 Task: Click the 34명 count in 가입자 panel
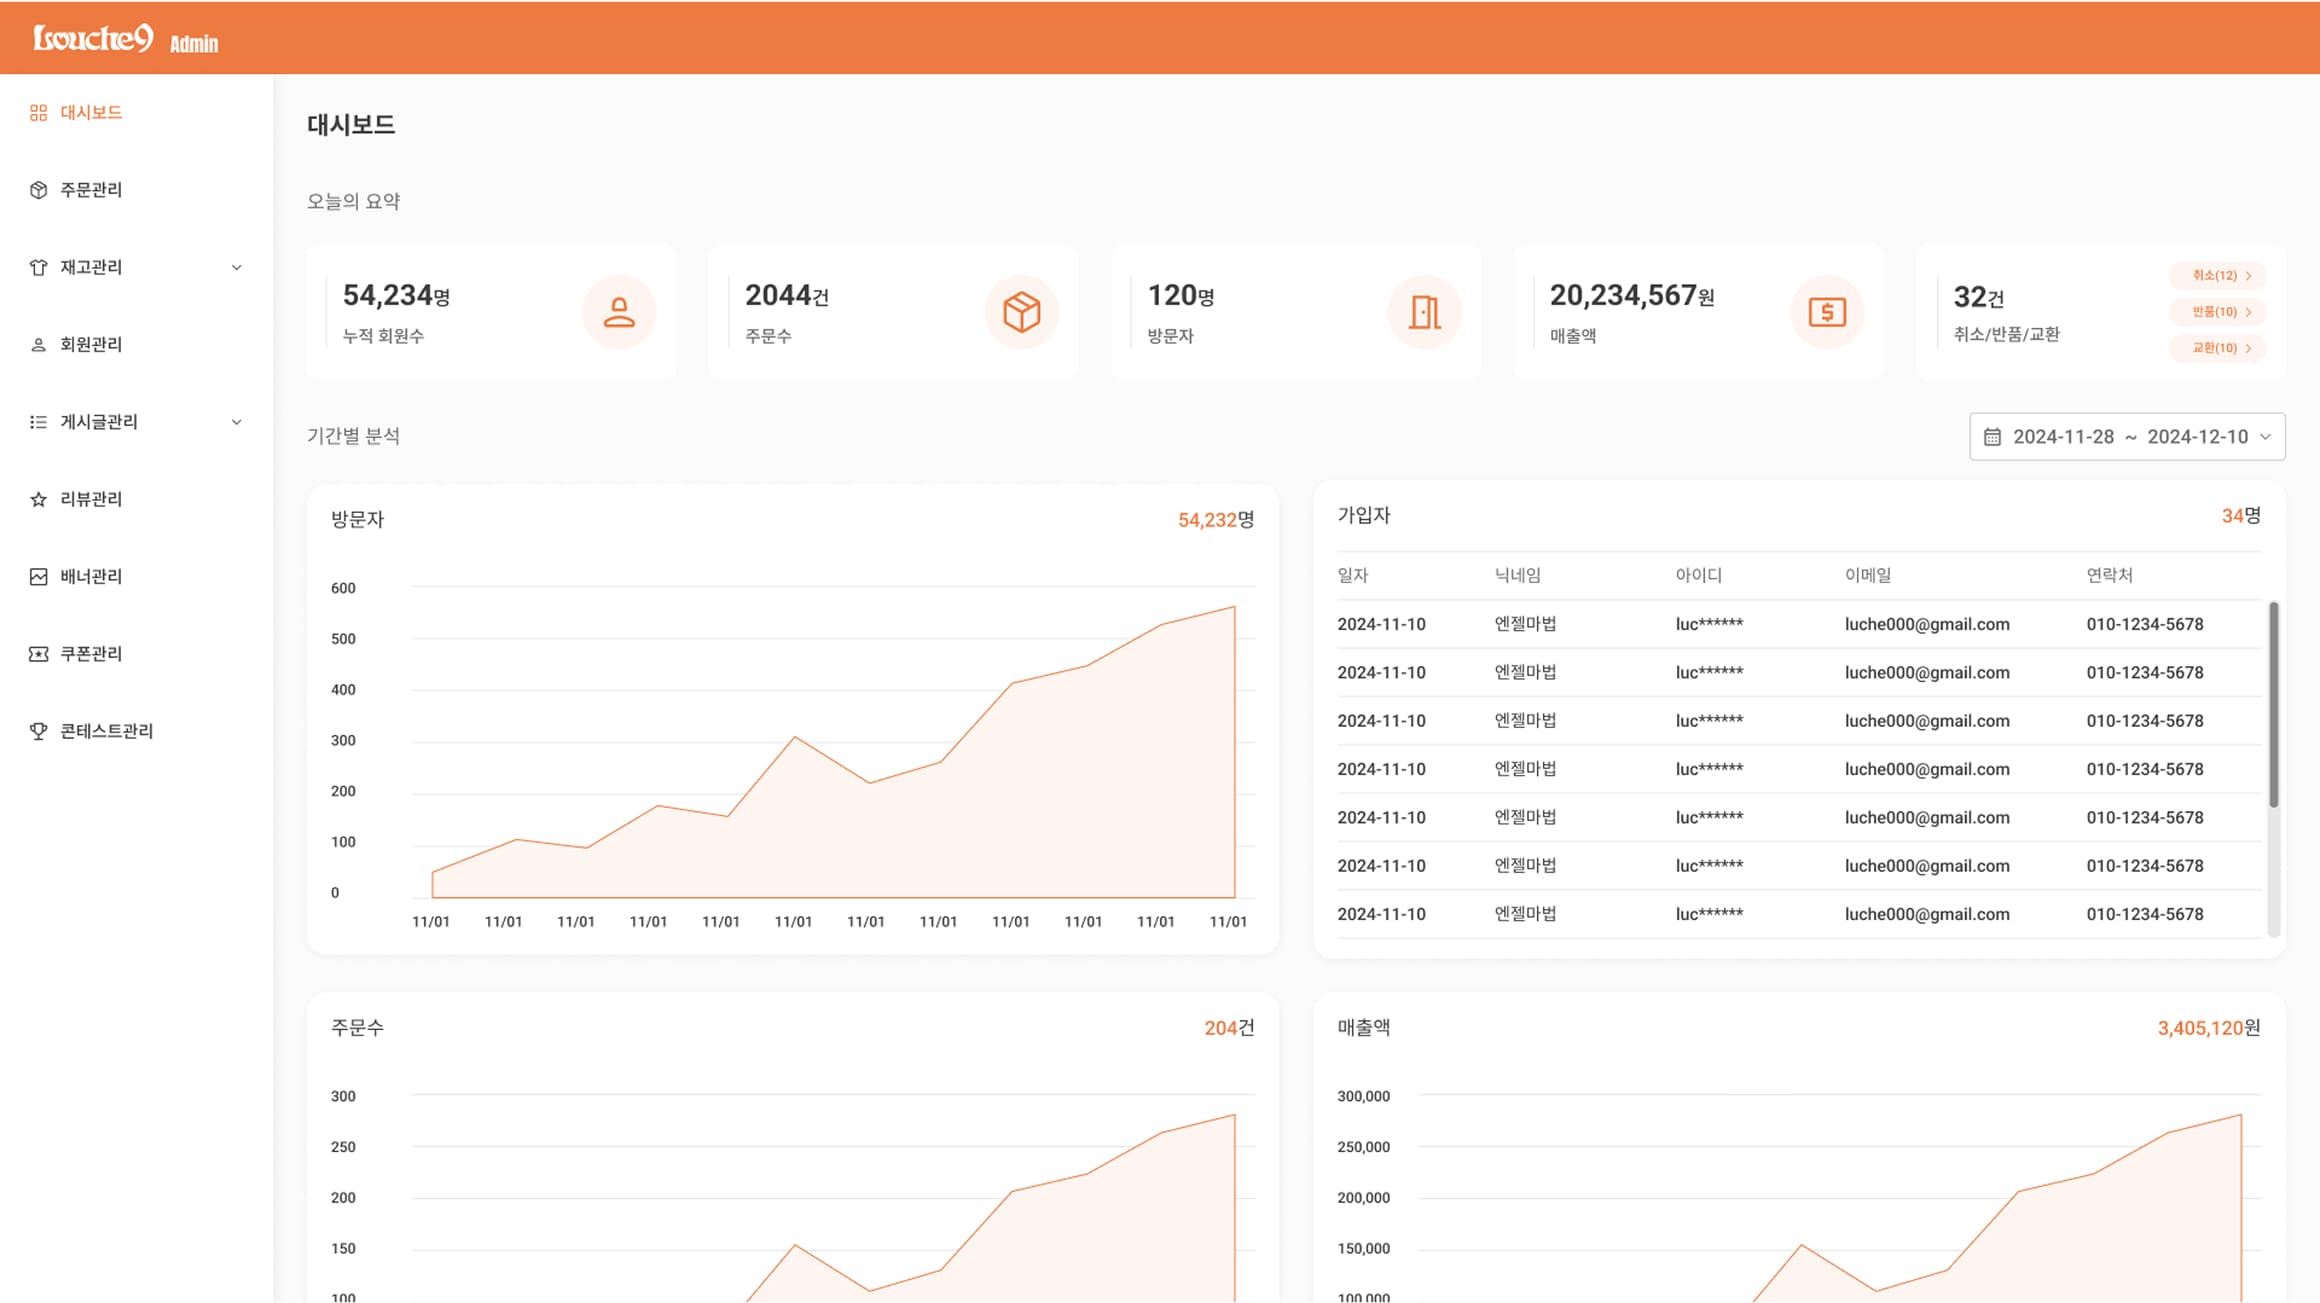(2241, 516)
